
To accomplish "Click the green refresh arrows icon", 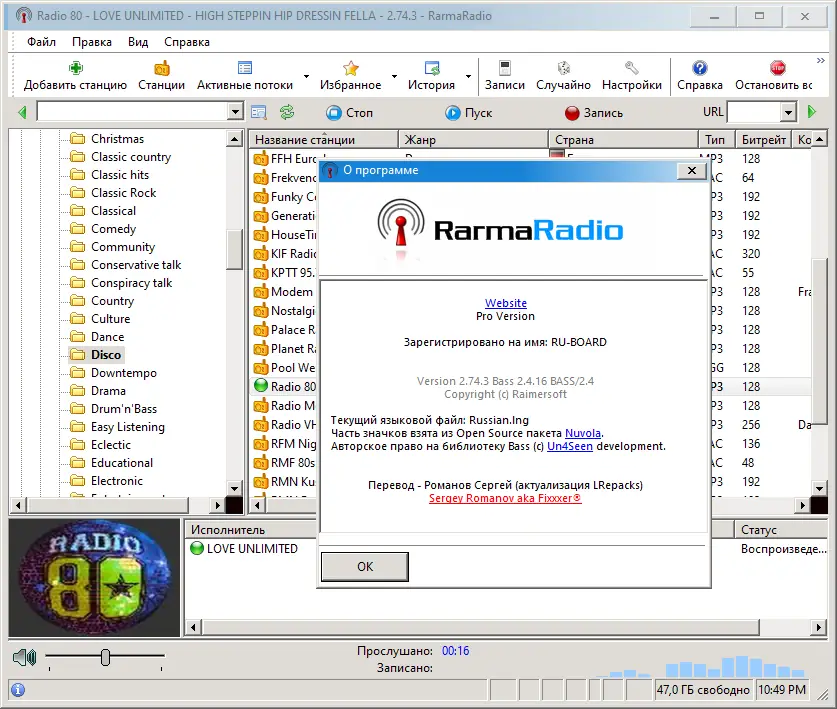I will (287, 112).
